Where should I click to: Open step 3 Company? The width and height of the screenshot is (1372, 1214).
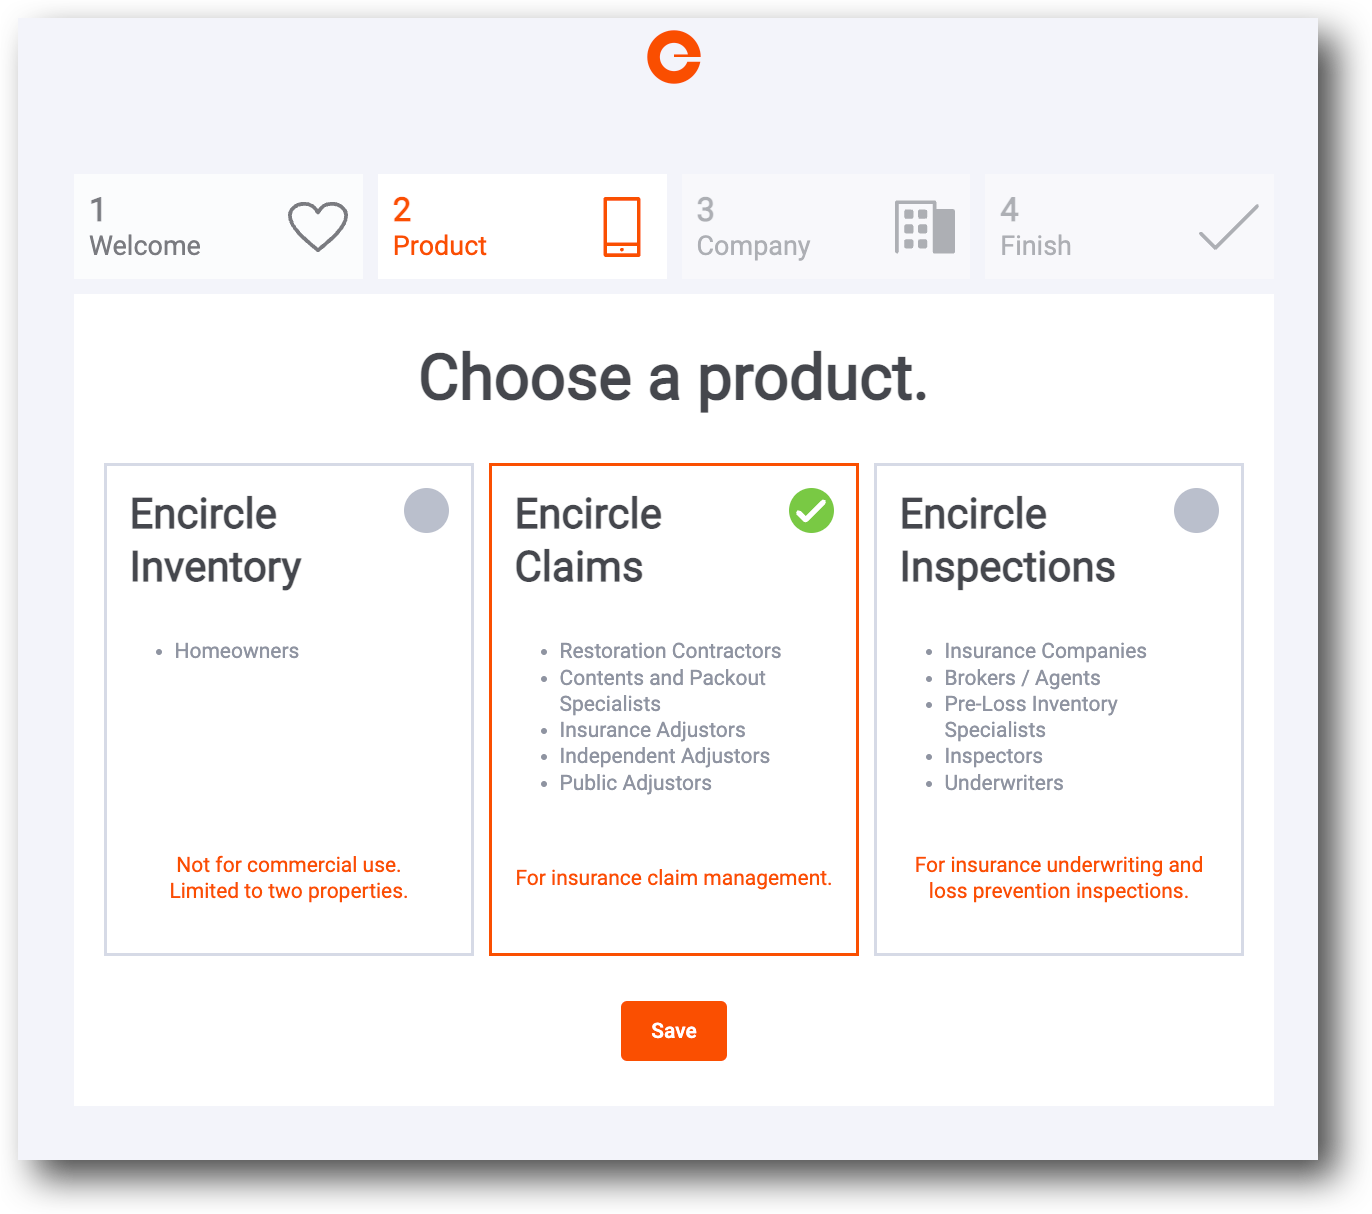pos(826,227)
